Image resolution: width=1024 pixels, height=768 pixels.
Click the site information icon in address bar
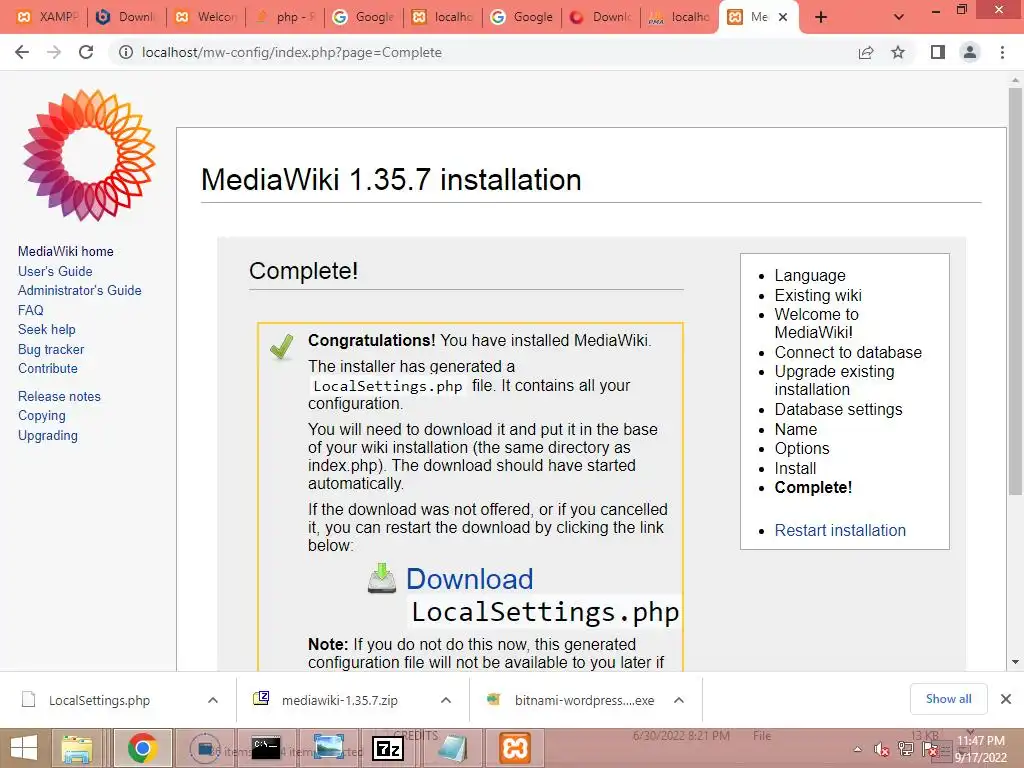pyautogui.click(x=125, y=52)
